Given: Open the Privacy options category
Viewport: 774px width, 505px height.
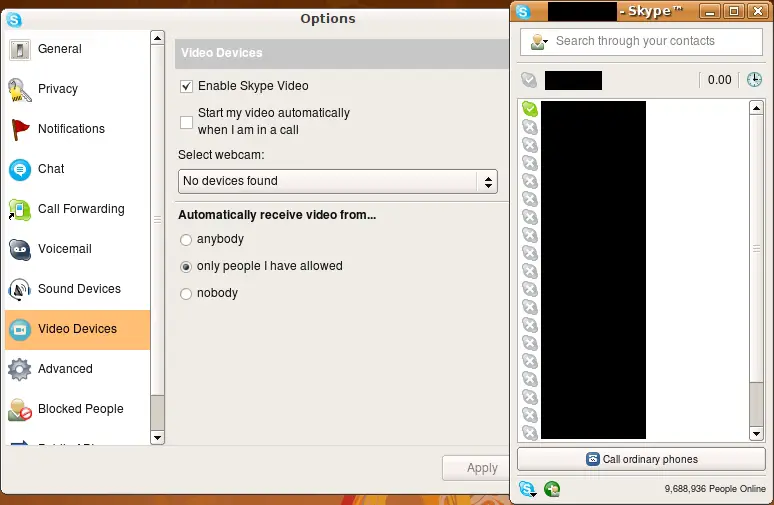Looking at the screenshot, I should (77, 89).
